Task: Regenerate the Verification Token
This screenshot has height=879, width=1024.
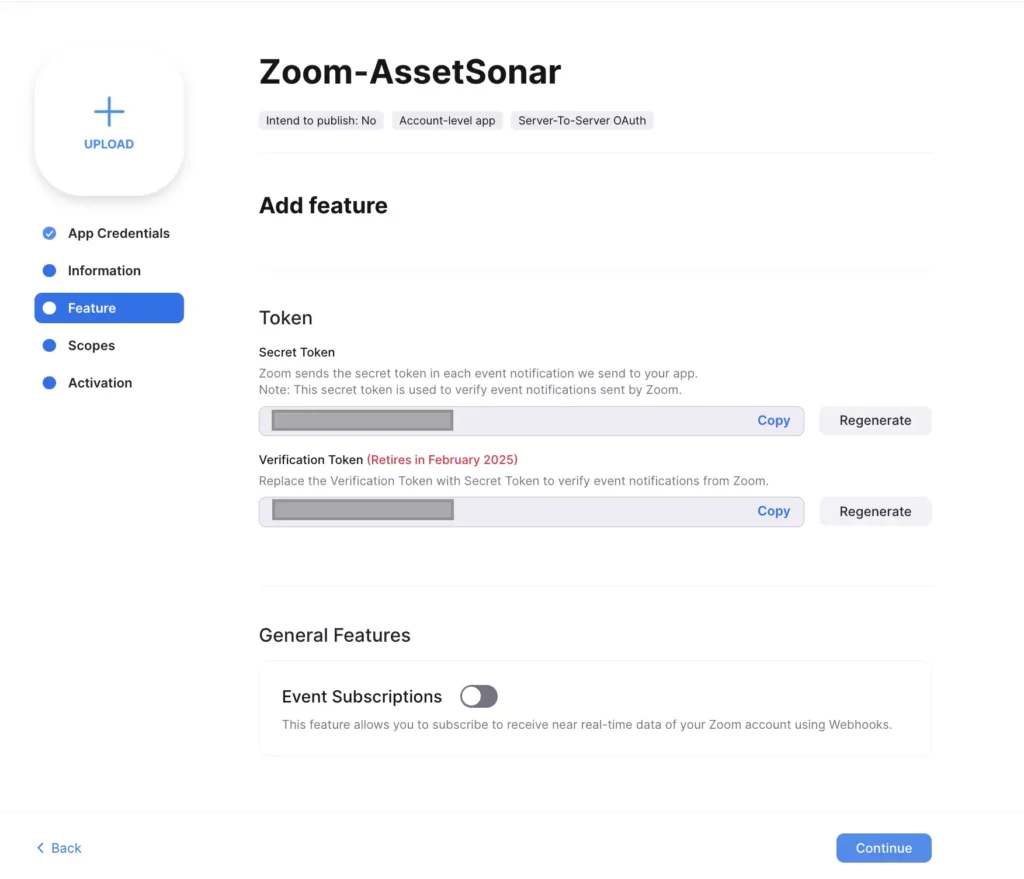Action: (x=875, y=511)
